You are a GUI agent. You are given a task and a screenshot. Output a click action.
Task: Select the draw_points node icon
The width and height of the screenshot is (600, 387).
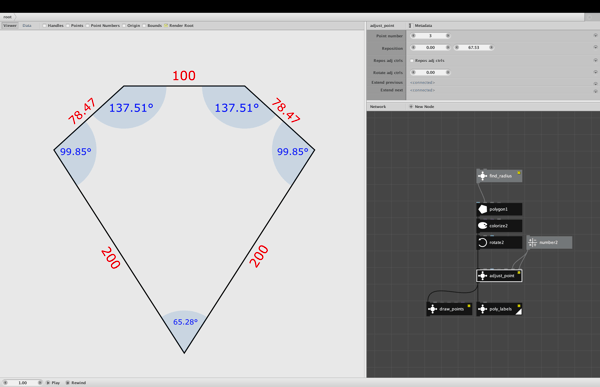click(432, 309)
